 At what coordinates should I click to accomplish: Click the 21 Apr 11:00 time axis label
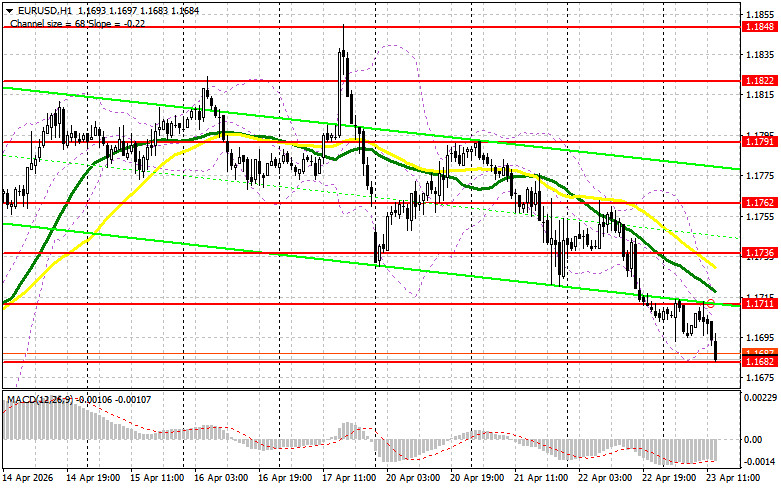click(x=541, y=478)
